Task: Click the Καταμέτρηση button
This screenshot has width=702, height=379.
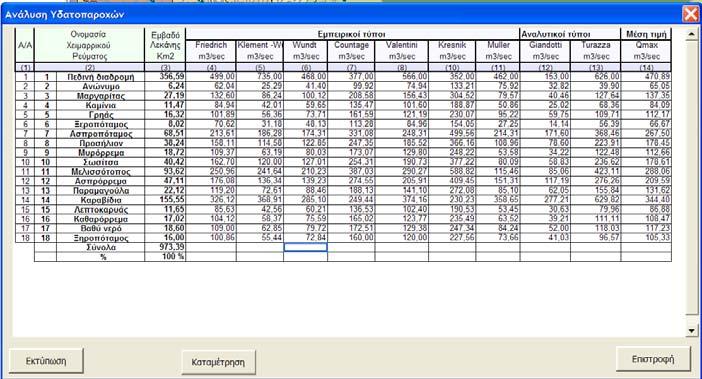Action: click(x=218, y=362)
